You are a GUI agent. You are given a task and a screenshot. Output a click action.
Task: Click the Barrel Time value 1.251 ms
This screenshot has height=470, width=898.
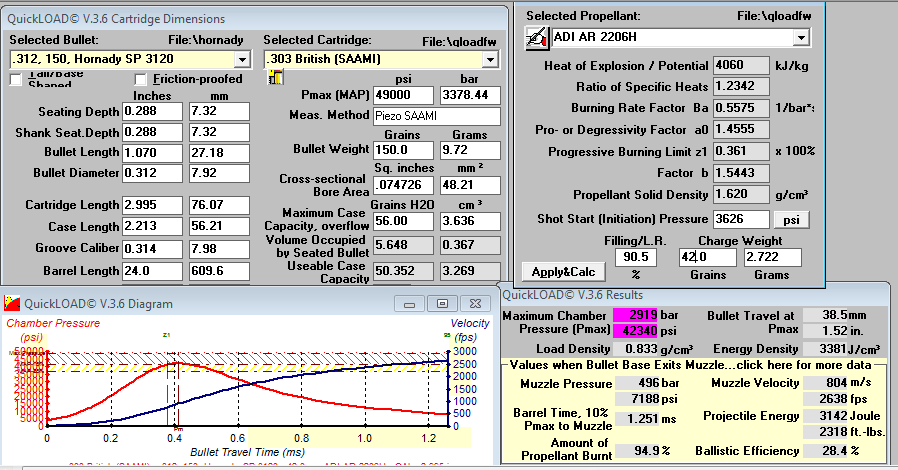point(638,419)
